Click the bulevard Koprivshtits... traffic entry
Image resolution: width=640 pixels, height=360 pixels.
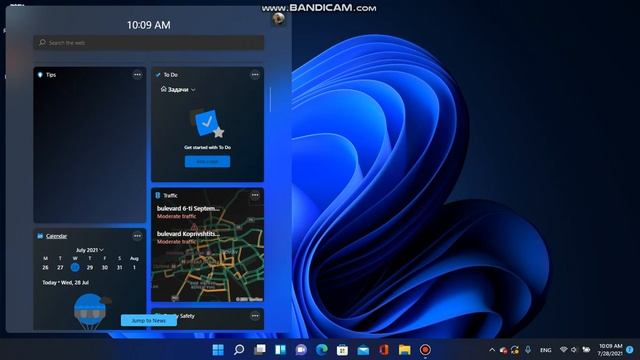pos(188,237)
